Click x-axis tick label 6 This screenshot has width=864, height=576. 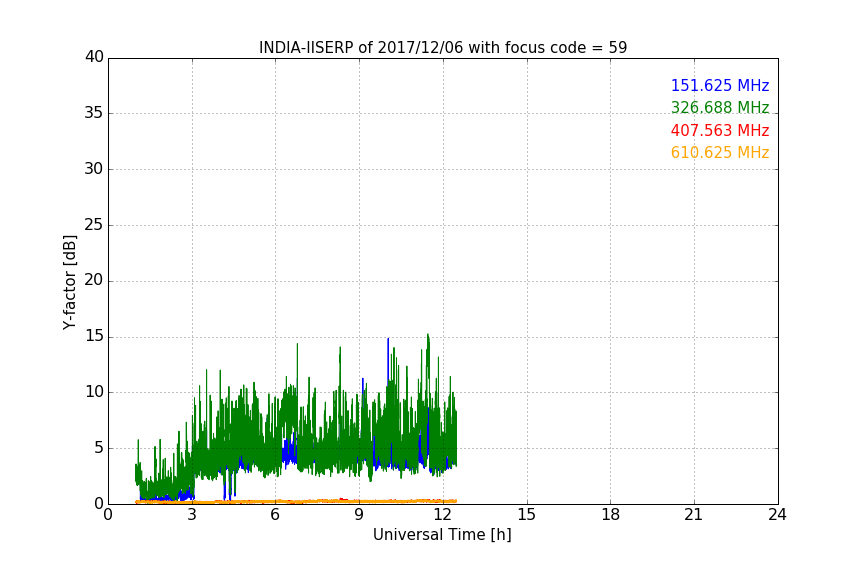tap(276, 515)
